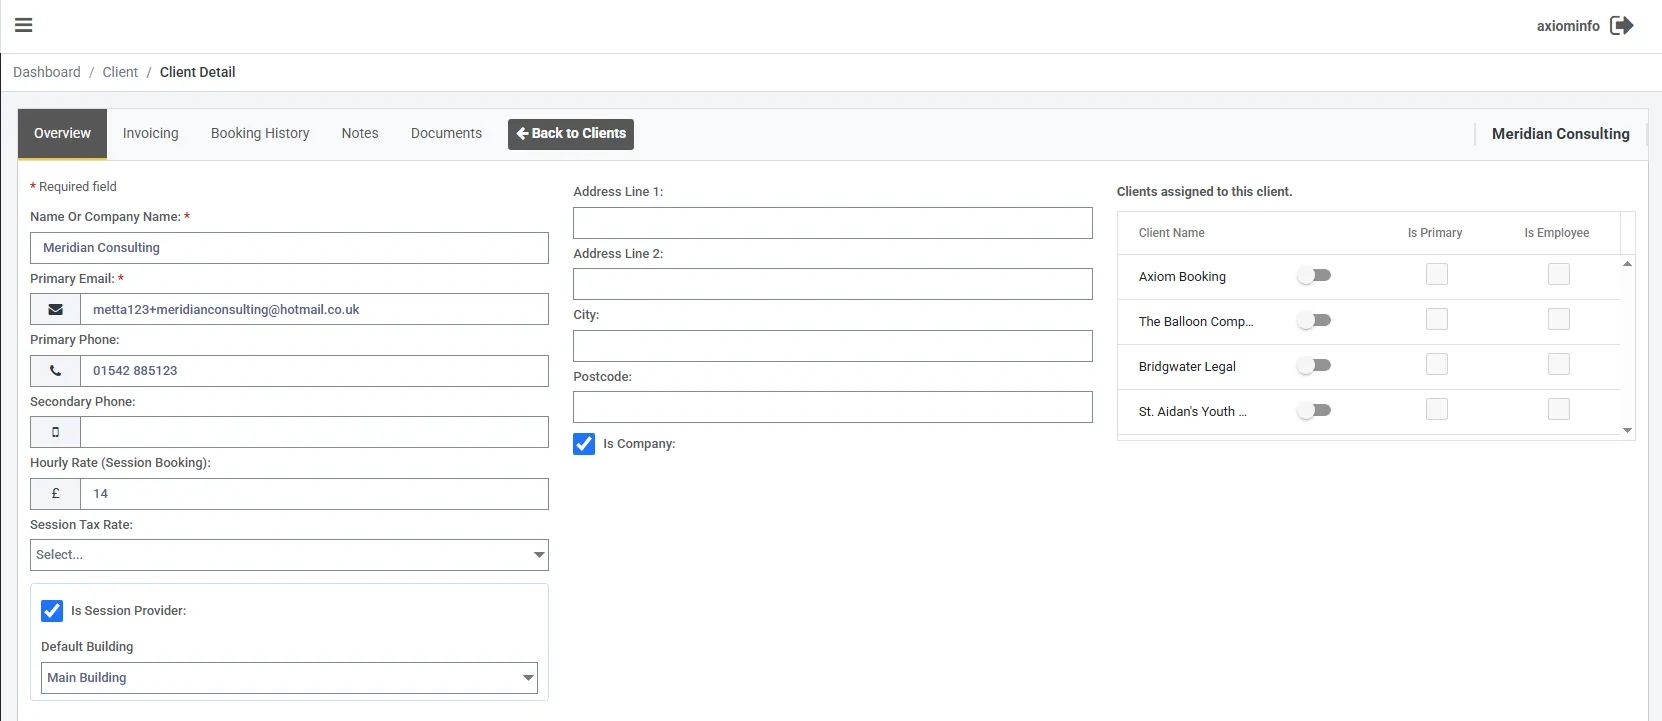Check Is Employee for The Balloon Comp...
Viewport: 1662px width, 721px height.
(1559, 319)
